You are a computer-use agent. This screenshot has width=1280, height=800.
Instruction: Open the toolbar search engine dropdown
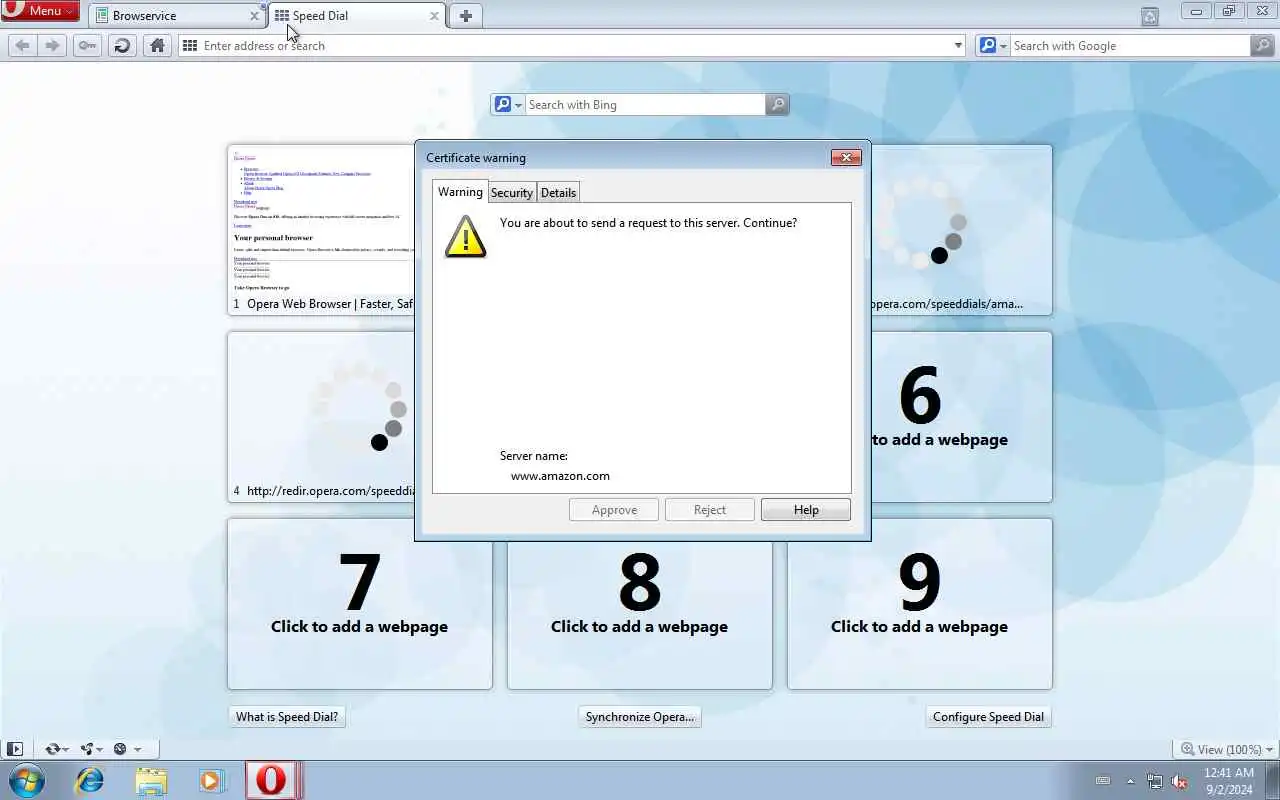(x=992, y=45)
